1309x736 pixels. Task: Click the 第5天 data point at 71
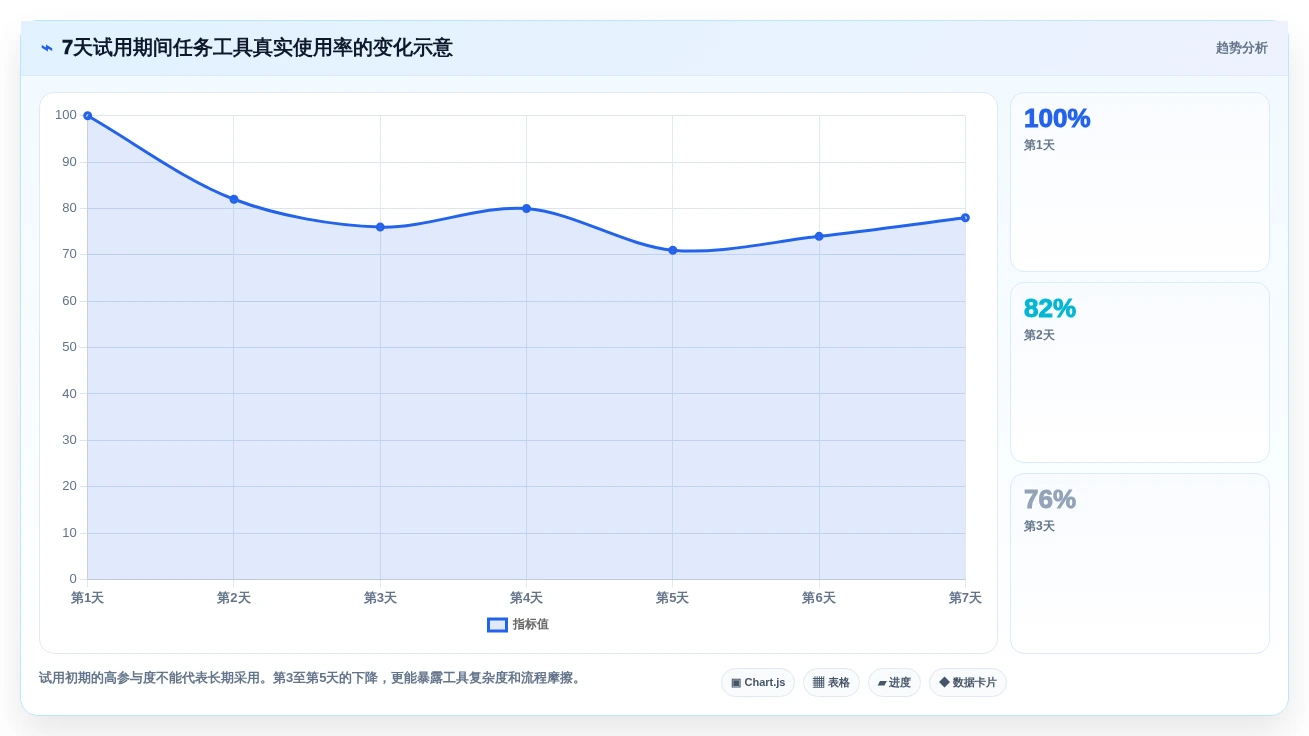pyautogui.click(x=673, y=250)
